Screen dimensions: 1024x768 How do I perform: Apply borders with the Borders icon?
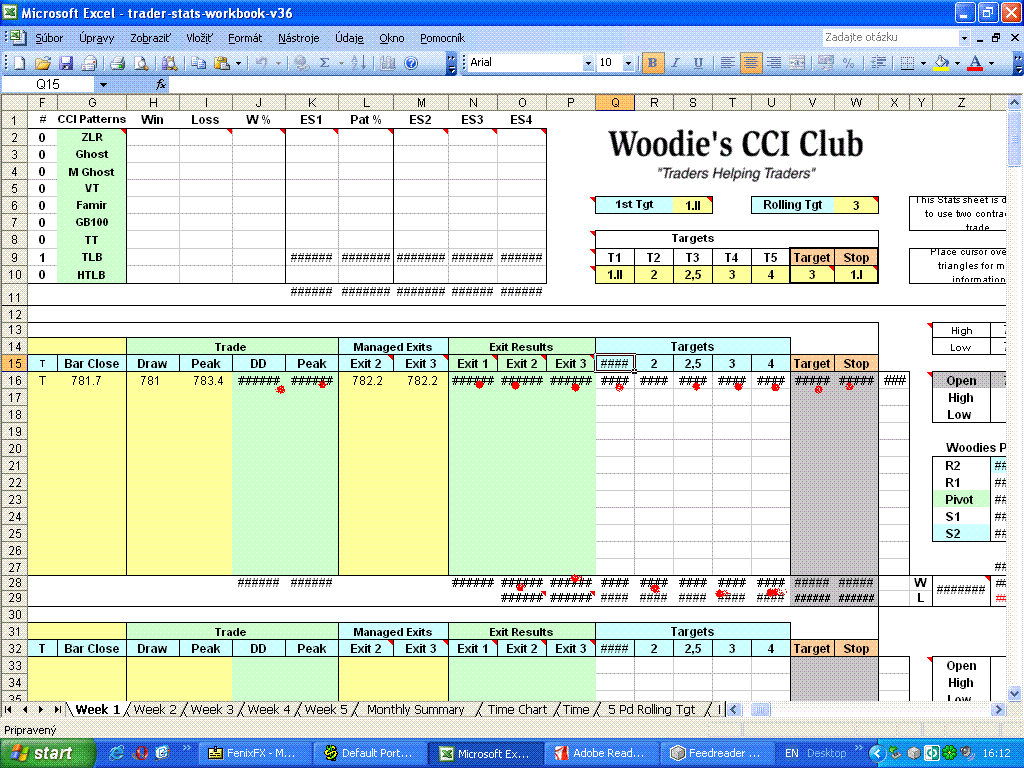coord(907,63)
